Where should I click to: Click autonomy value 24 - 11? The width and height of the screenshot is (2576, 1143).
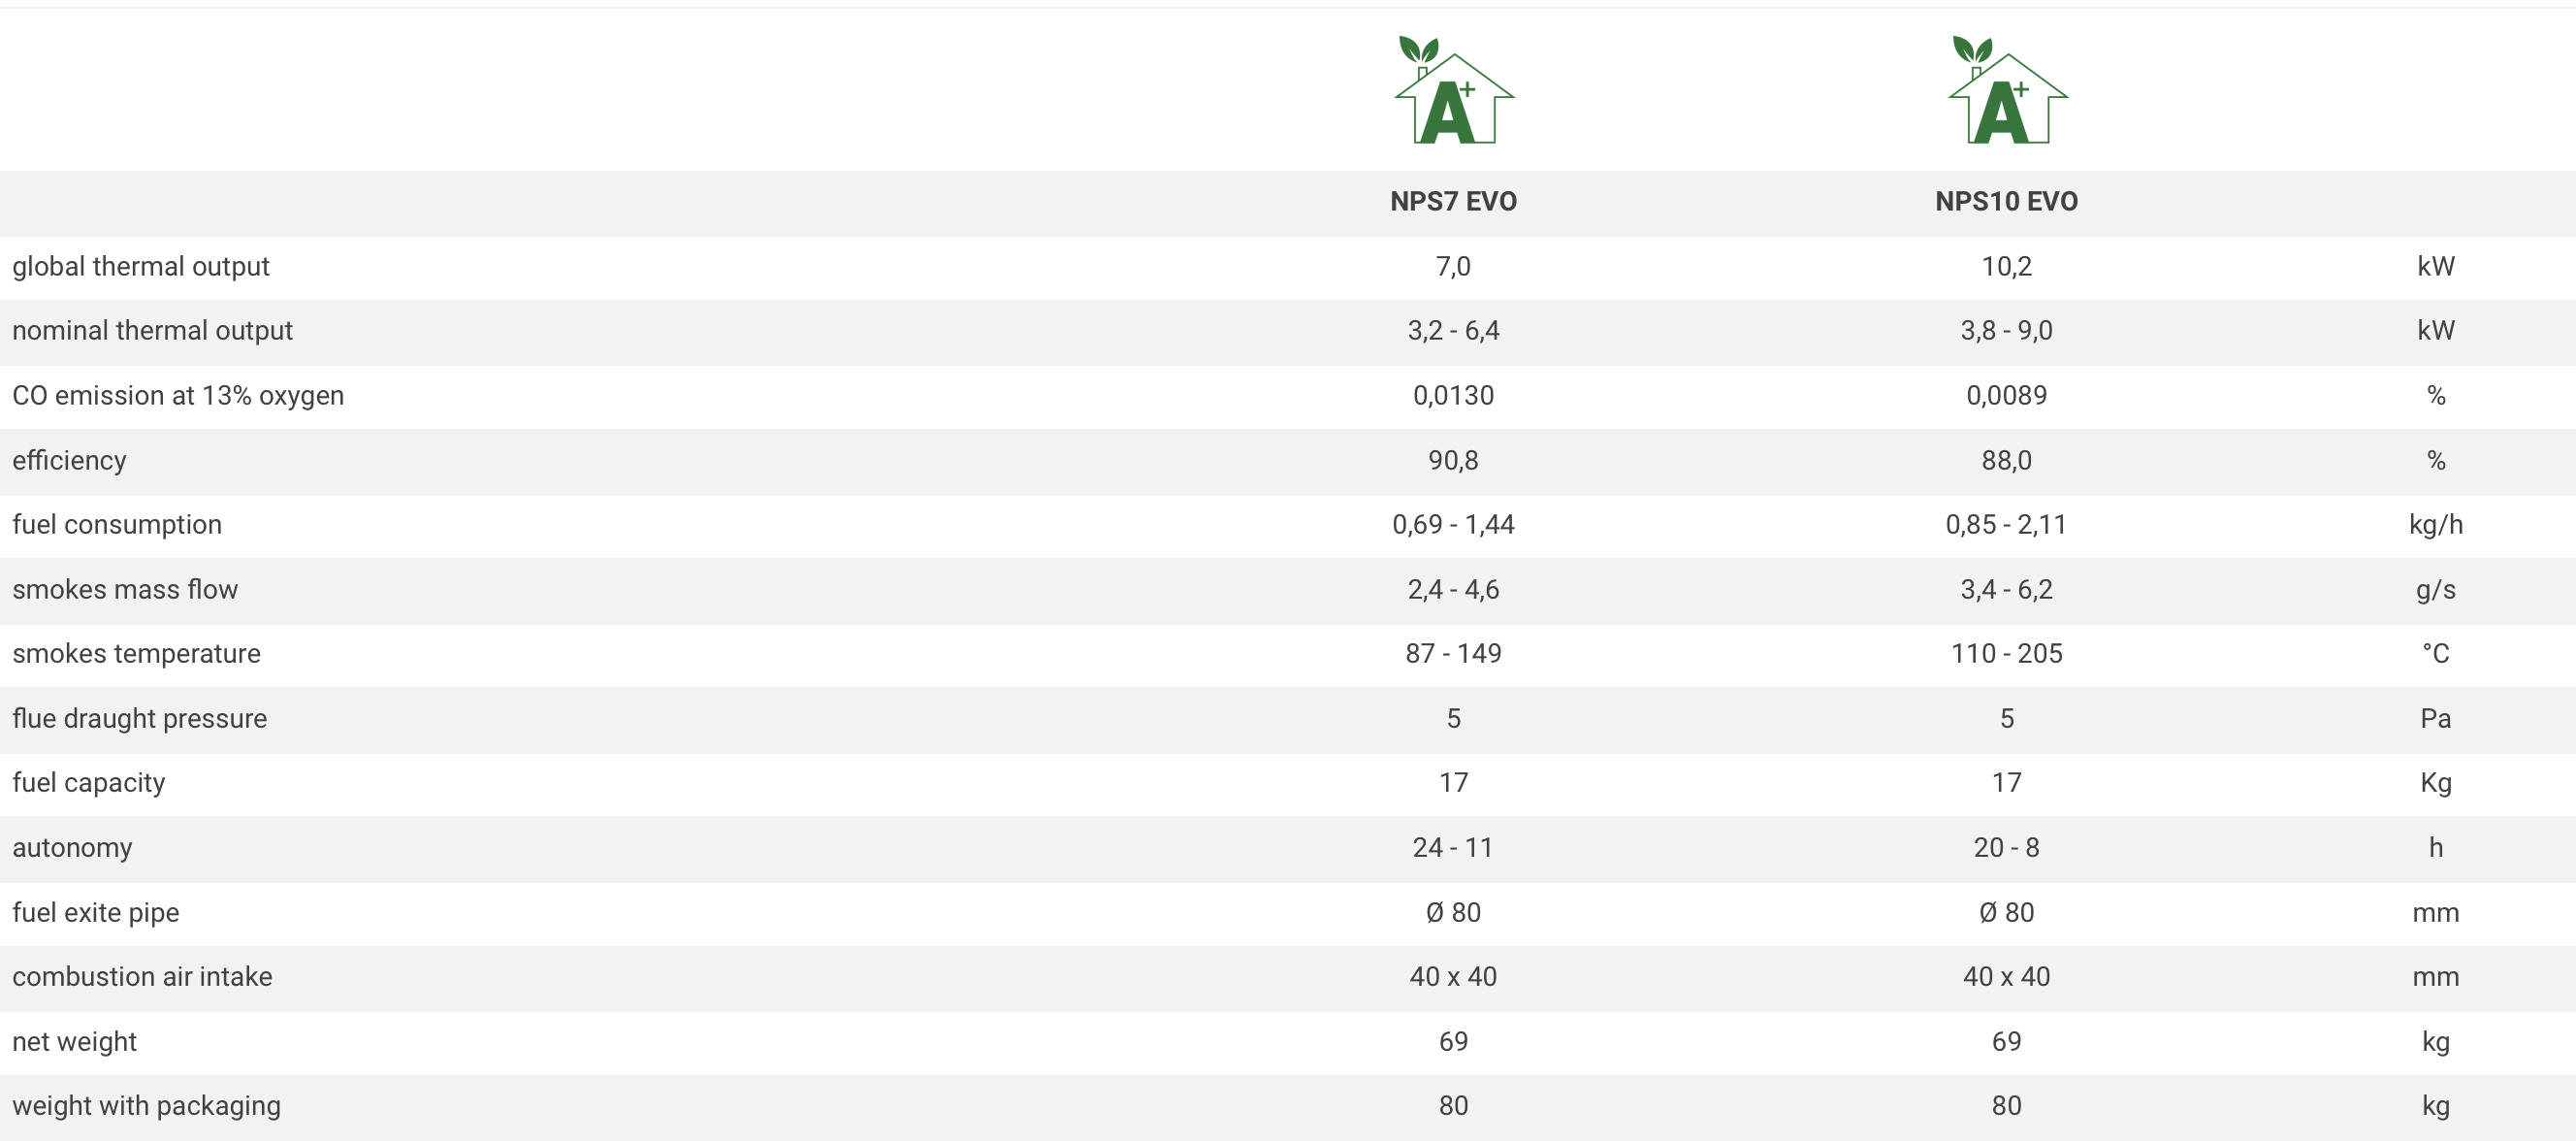[x=1453, y=848]
